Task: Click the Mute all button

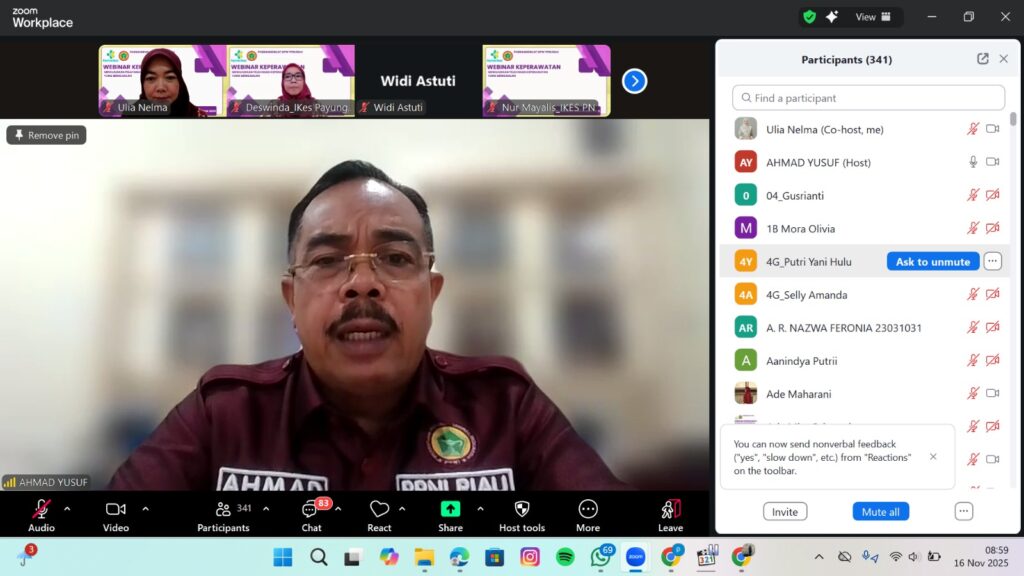Action: [x=880, y=511]
